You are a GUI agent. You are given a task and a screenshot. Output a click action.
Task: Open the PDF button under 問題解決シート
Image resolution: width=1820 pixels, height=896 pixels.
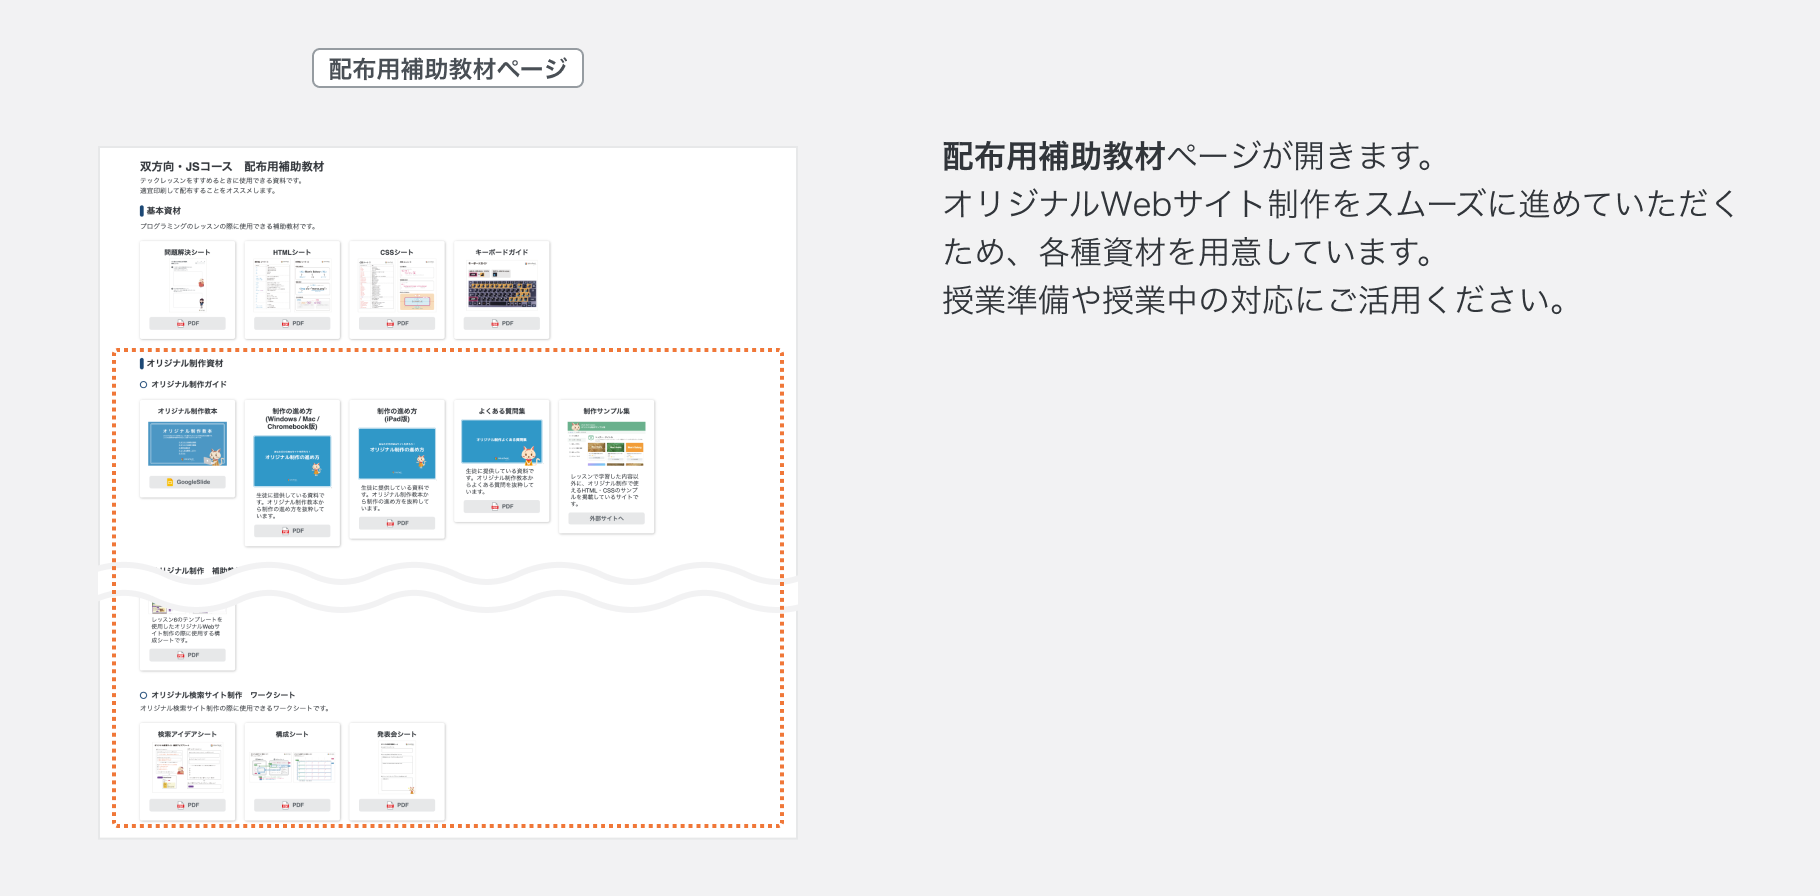click(187, 323)
